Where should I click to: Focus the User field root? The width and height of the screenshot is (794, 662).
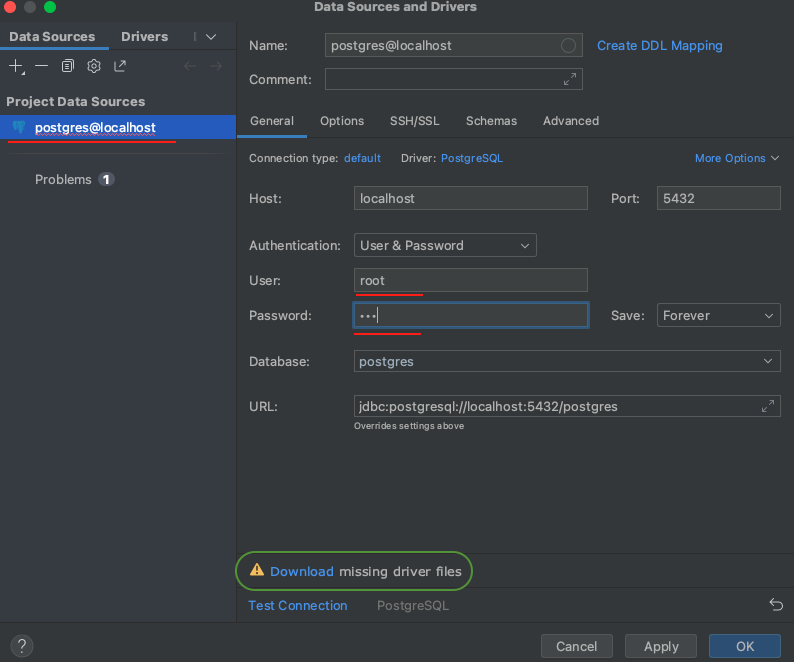tap(470, 280)
